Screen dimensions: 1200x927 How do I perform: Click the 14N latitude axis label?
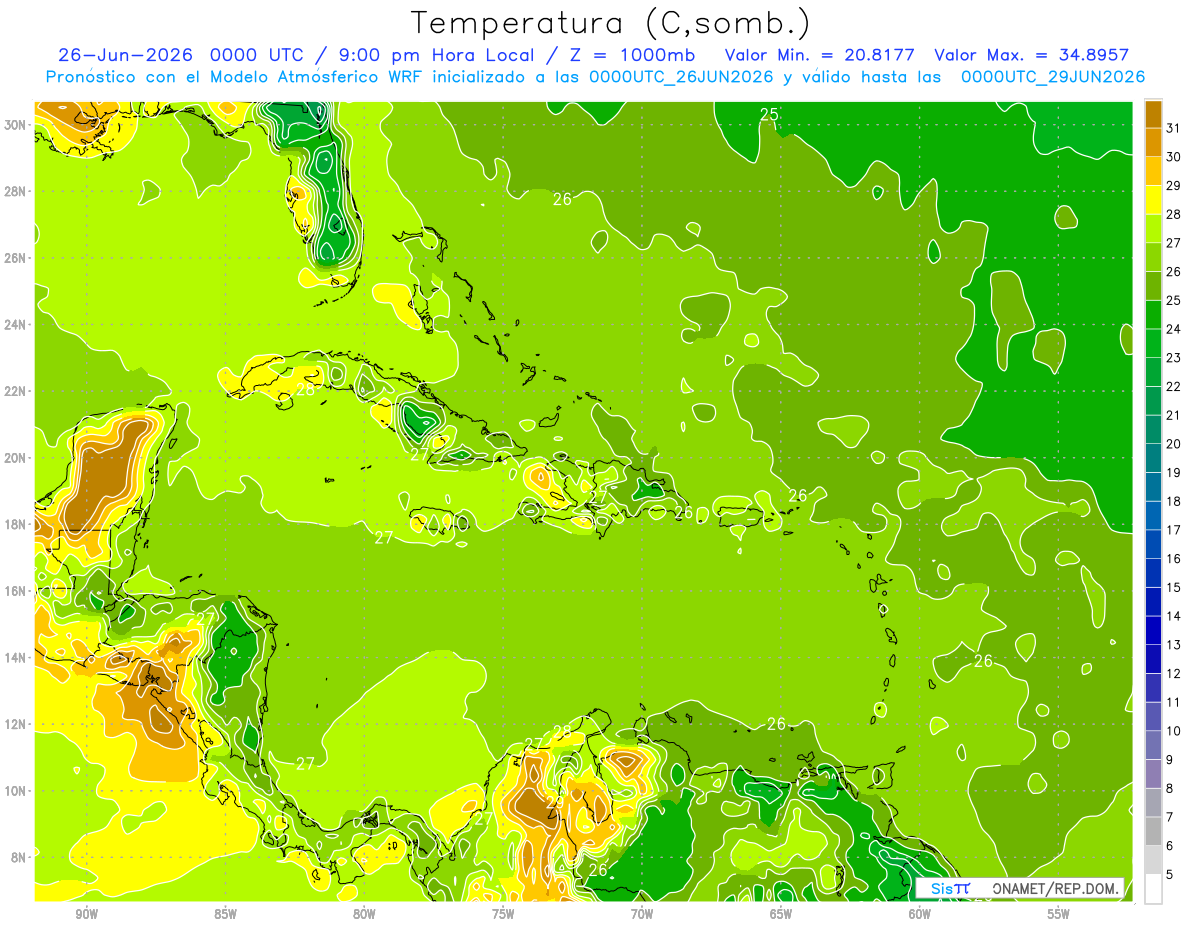pyautogui.click(x=15, y=657)
